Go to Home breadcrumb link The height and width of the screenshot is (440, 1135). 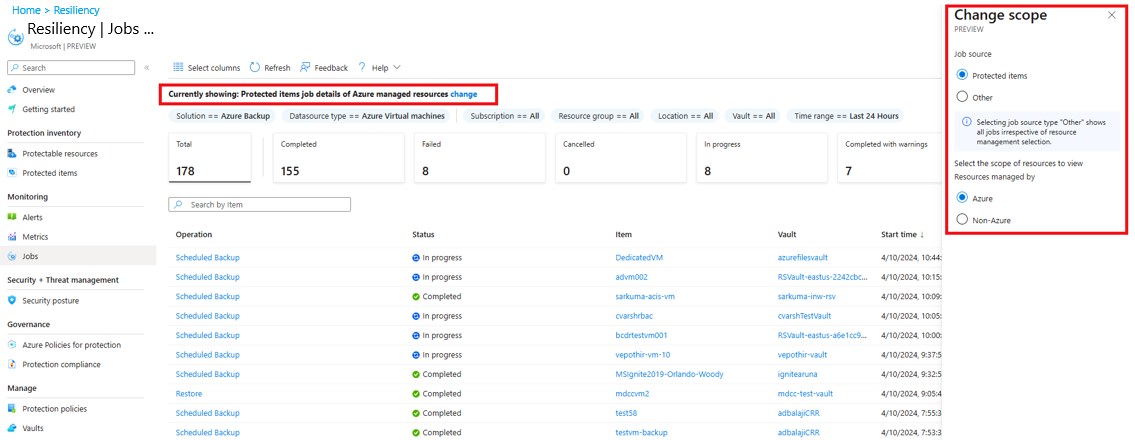pos(26,10)
